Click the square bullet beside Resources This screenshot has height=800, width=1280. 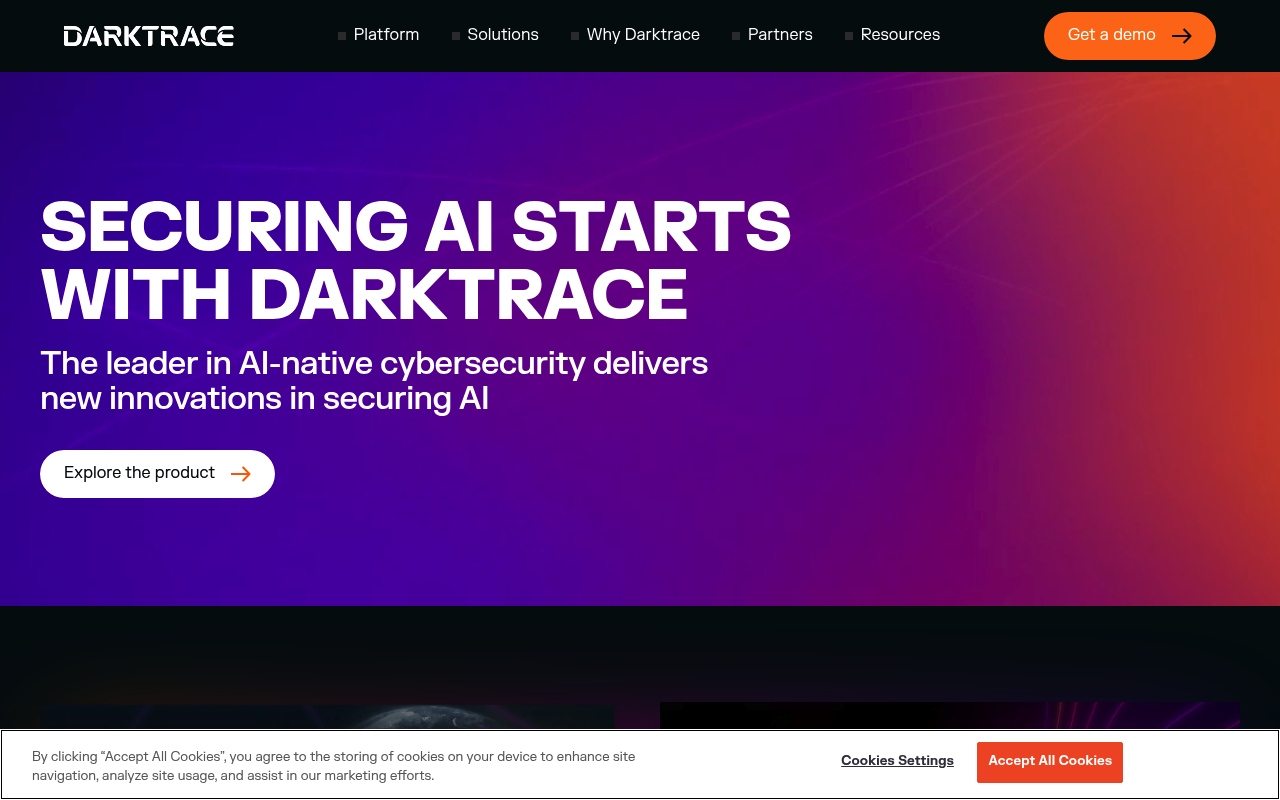pos(849,36)
